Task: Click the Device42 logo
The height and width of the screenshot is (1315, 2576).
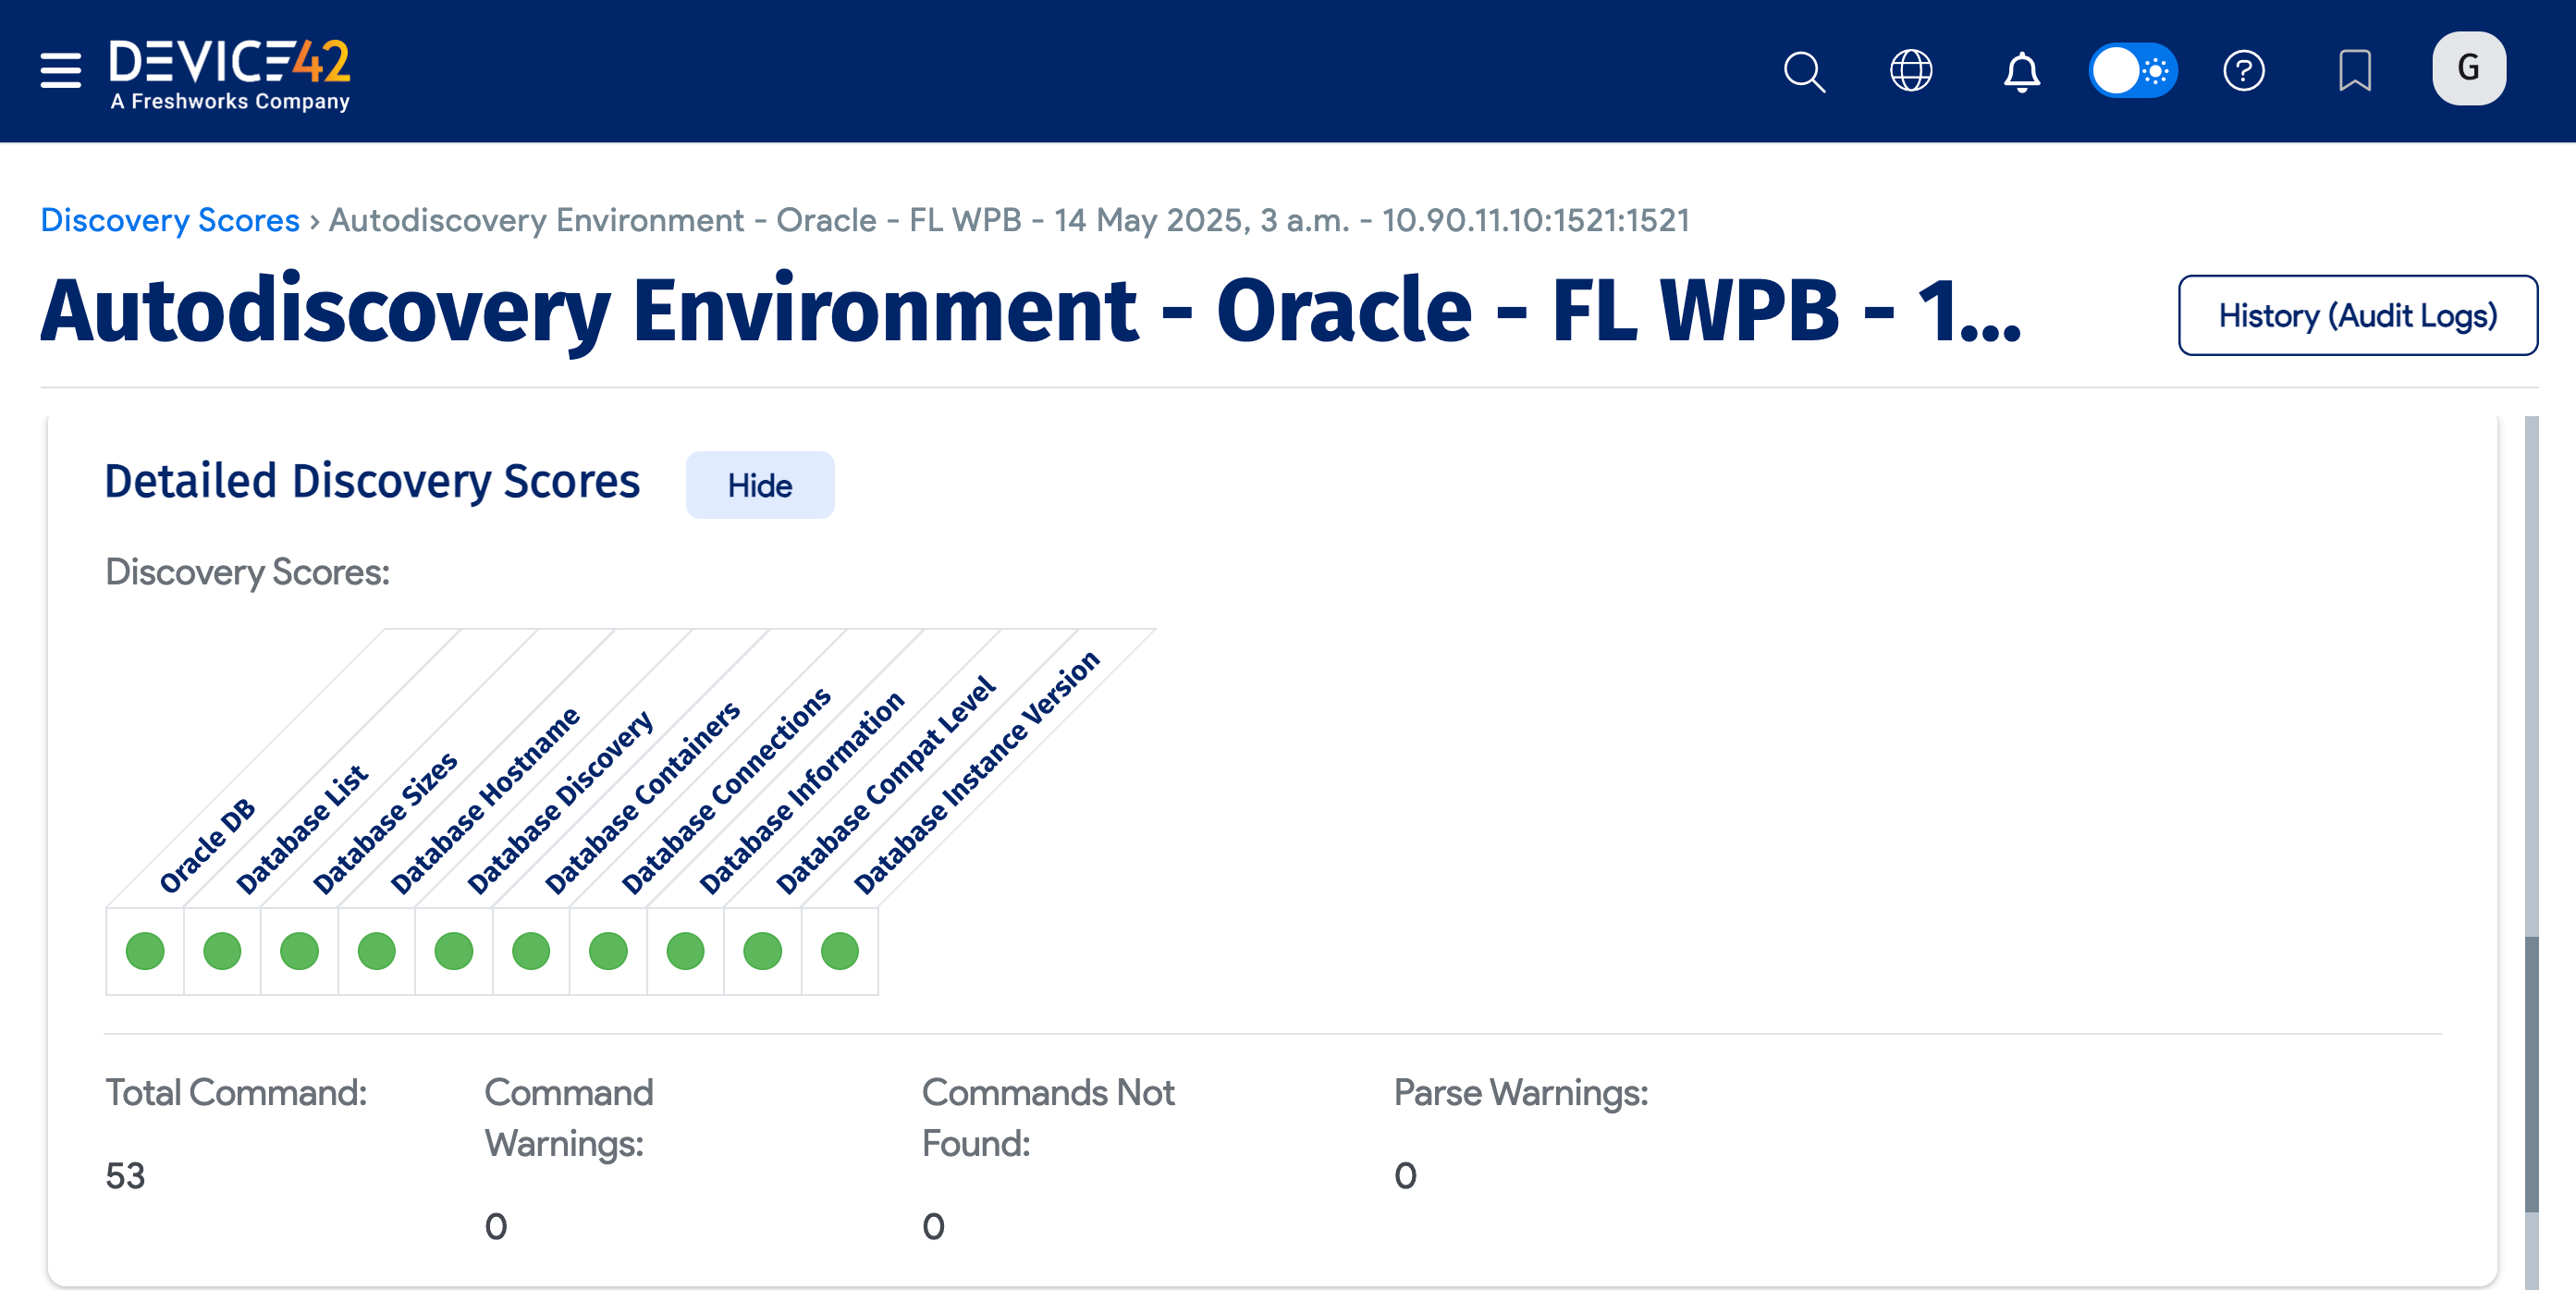Action: point(230,70)
